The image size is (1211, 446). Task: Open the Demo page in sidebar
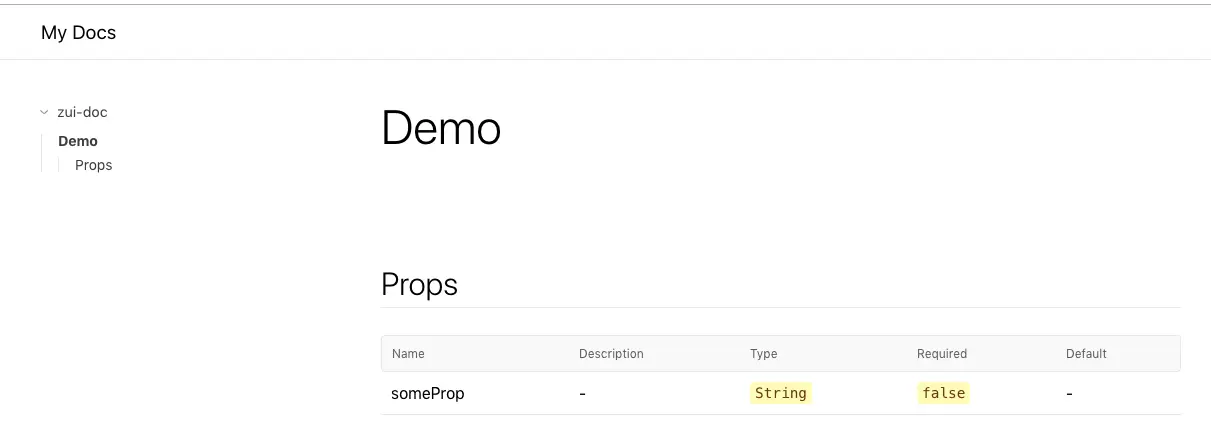point(78,141)
